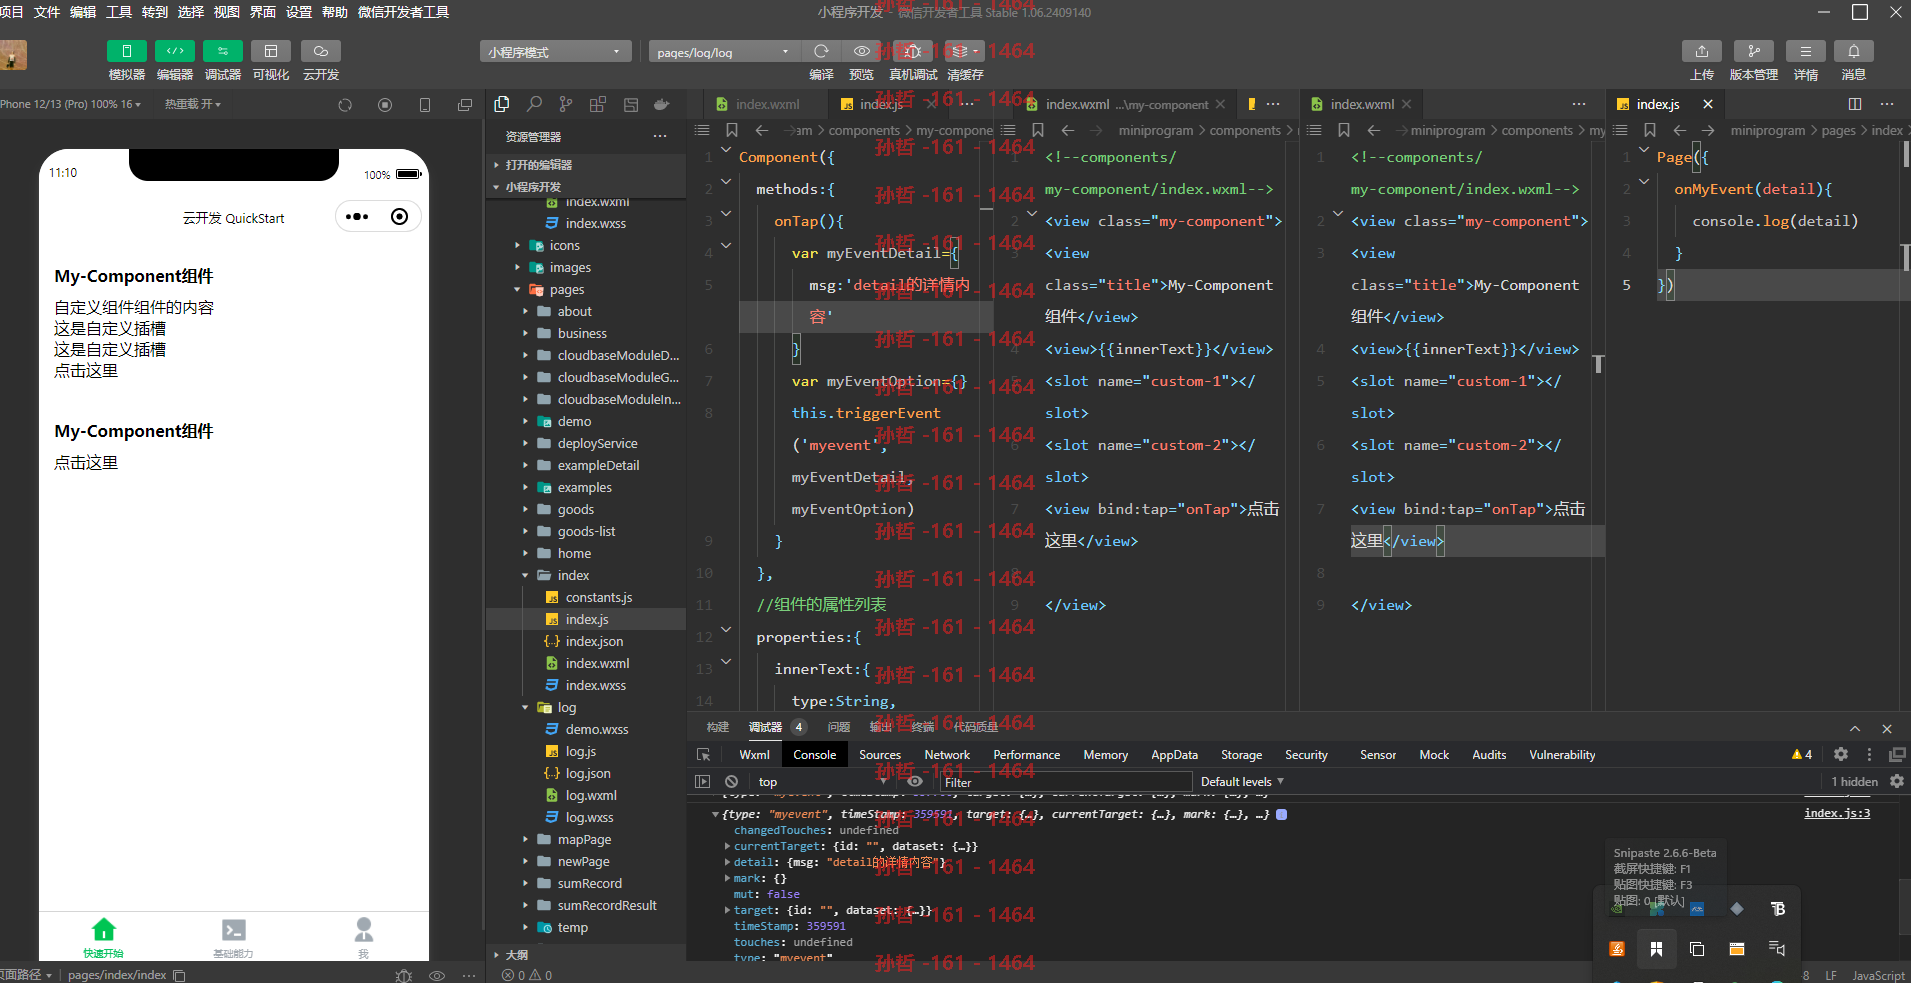Toggle the console sidebar panel icon
This screenshot has width=1911, height=983.
[x=702, y=782]
